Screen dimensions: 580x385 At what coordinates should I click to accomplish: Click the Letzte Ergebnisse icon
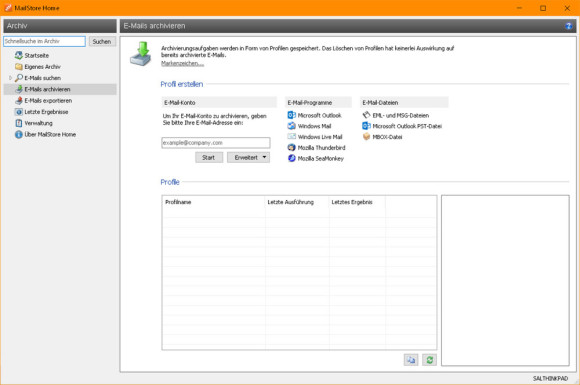coord(18,112)
